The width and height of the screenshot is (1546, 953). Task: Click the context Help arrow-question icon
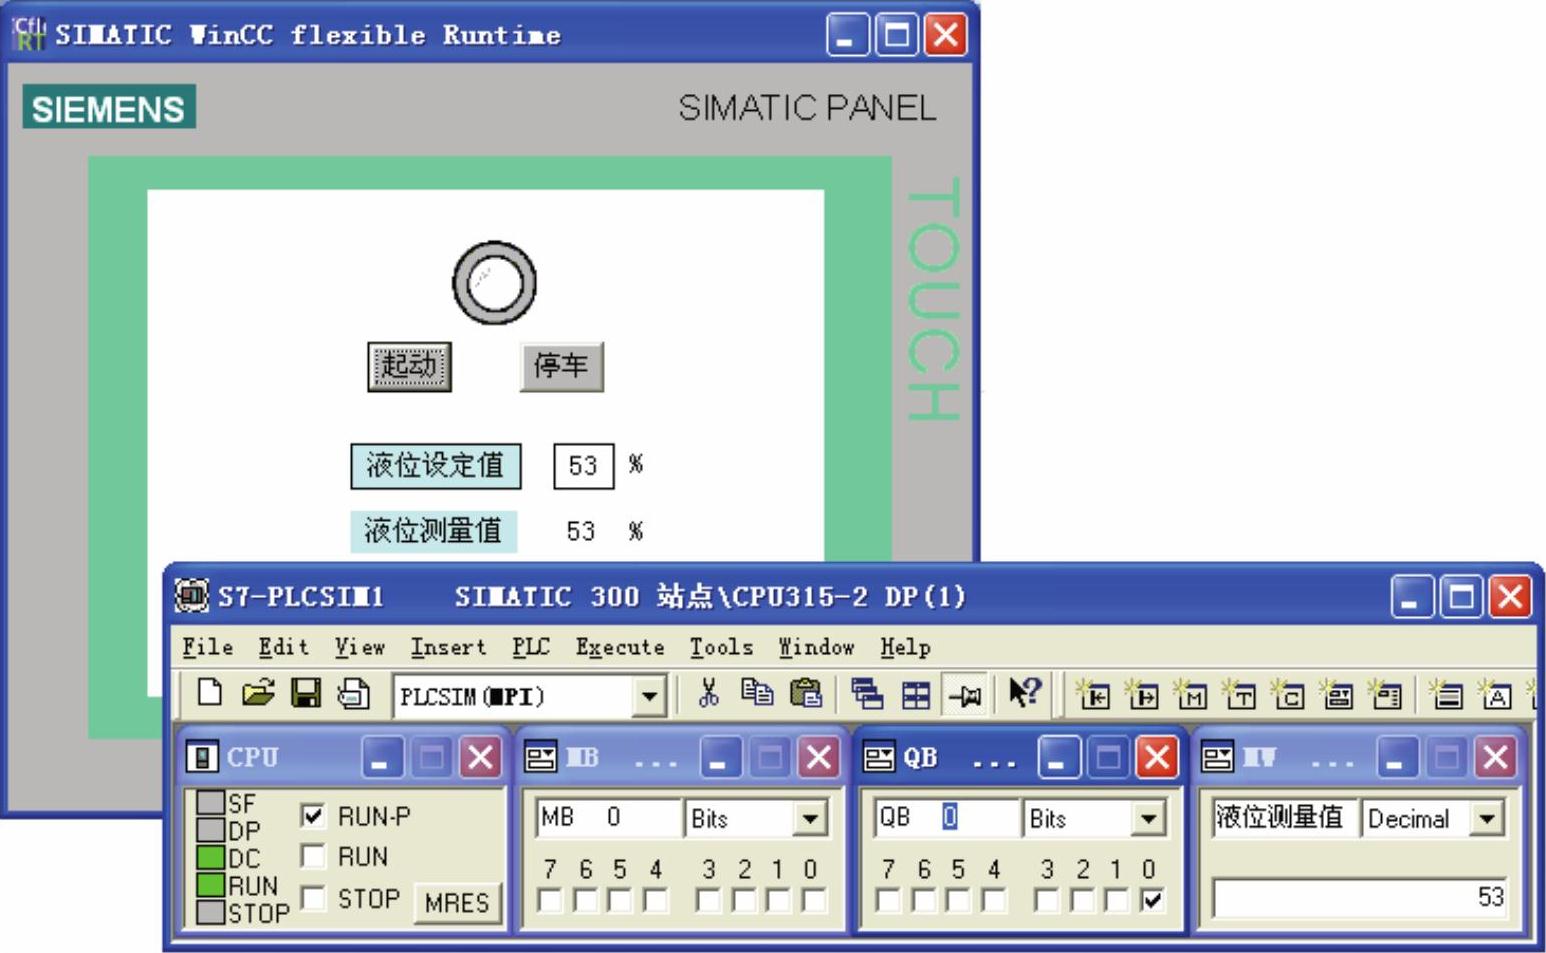[1024, 693]
